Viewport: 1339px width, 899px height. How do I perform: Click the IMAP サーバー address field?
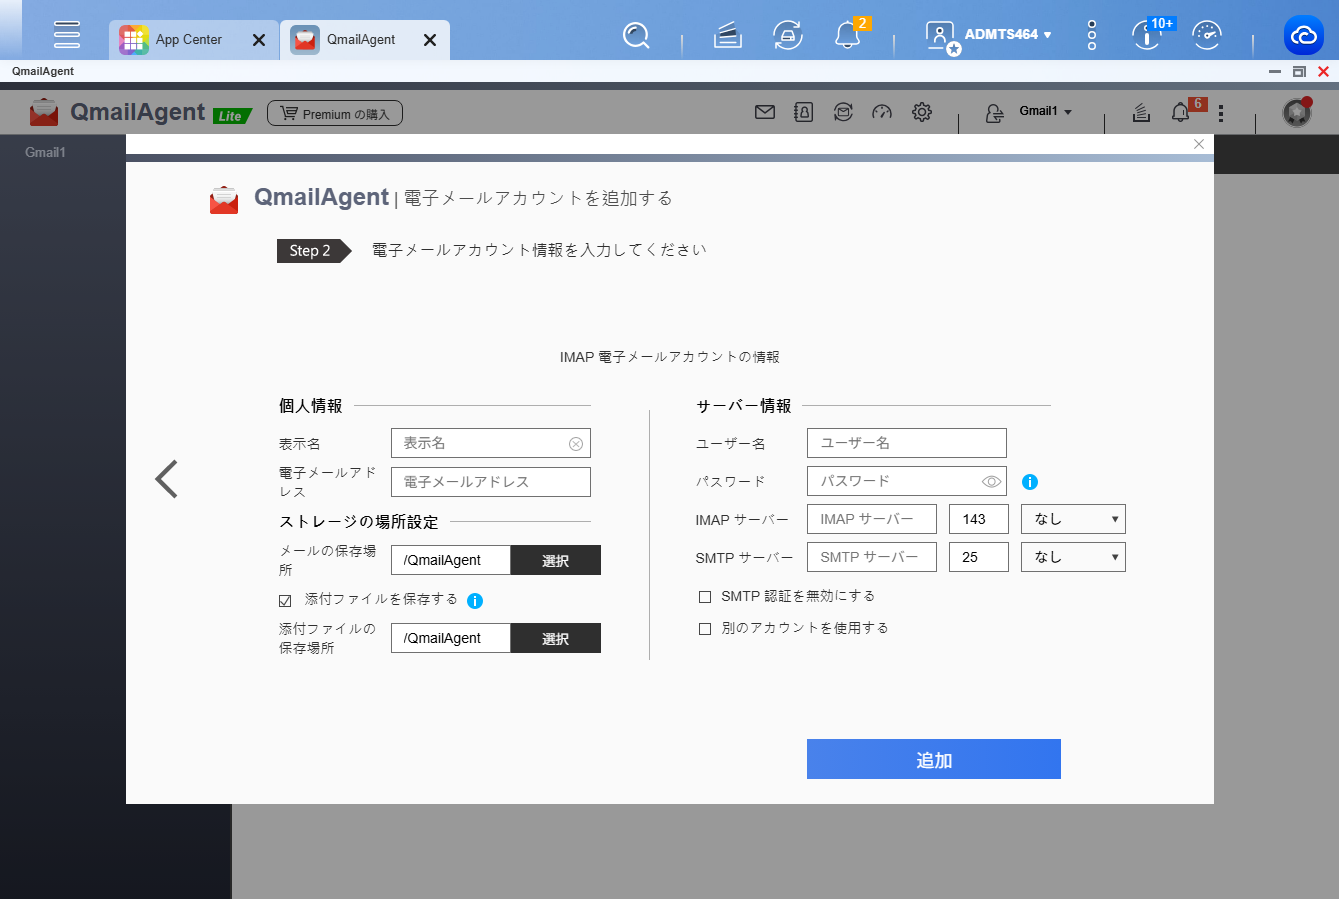(872, 519)
